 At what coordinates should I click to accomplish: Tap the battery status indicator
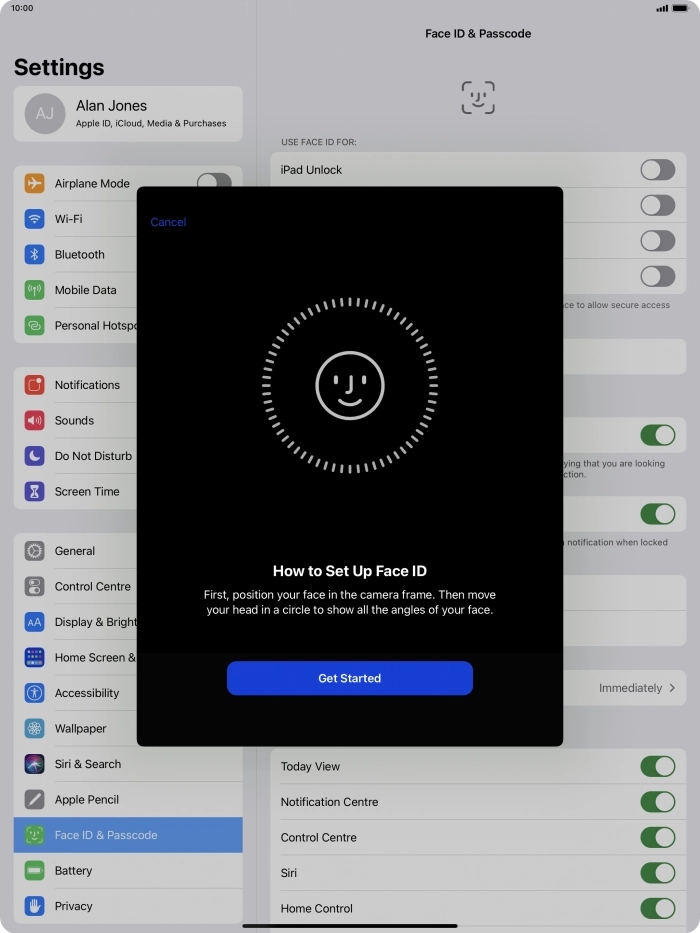(x=680, y=8)
